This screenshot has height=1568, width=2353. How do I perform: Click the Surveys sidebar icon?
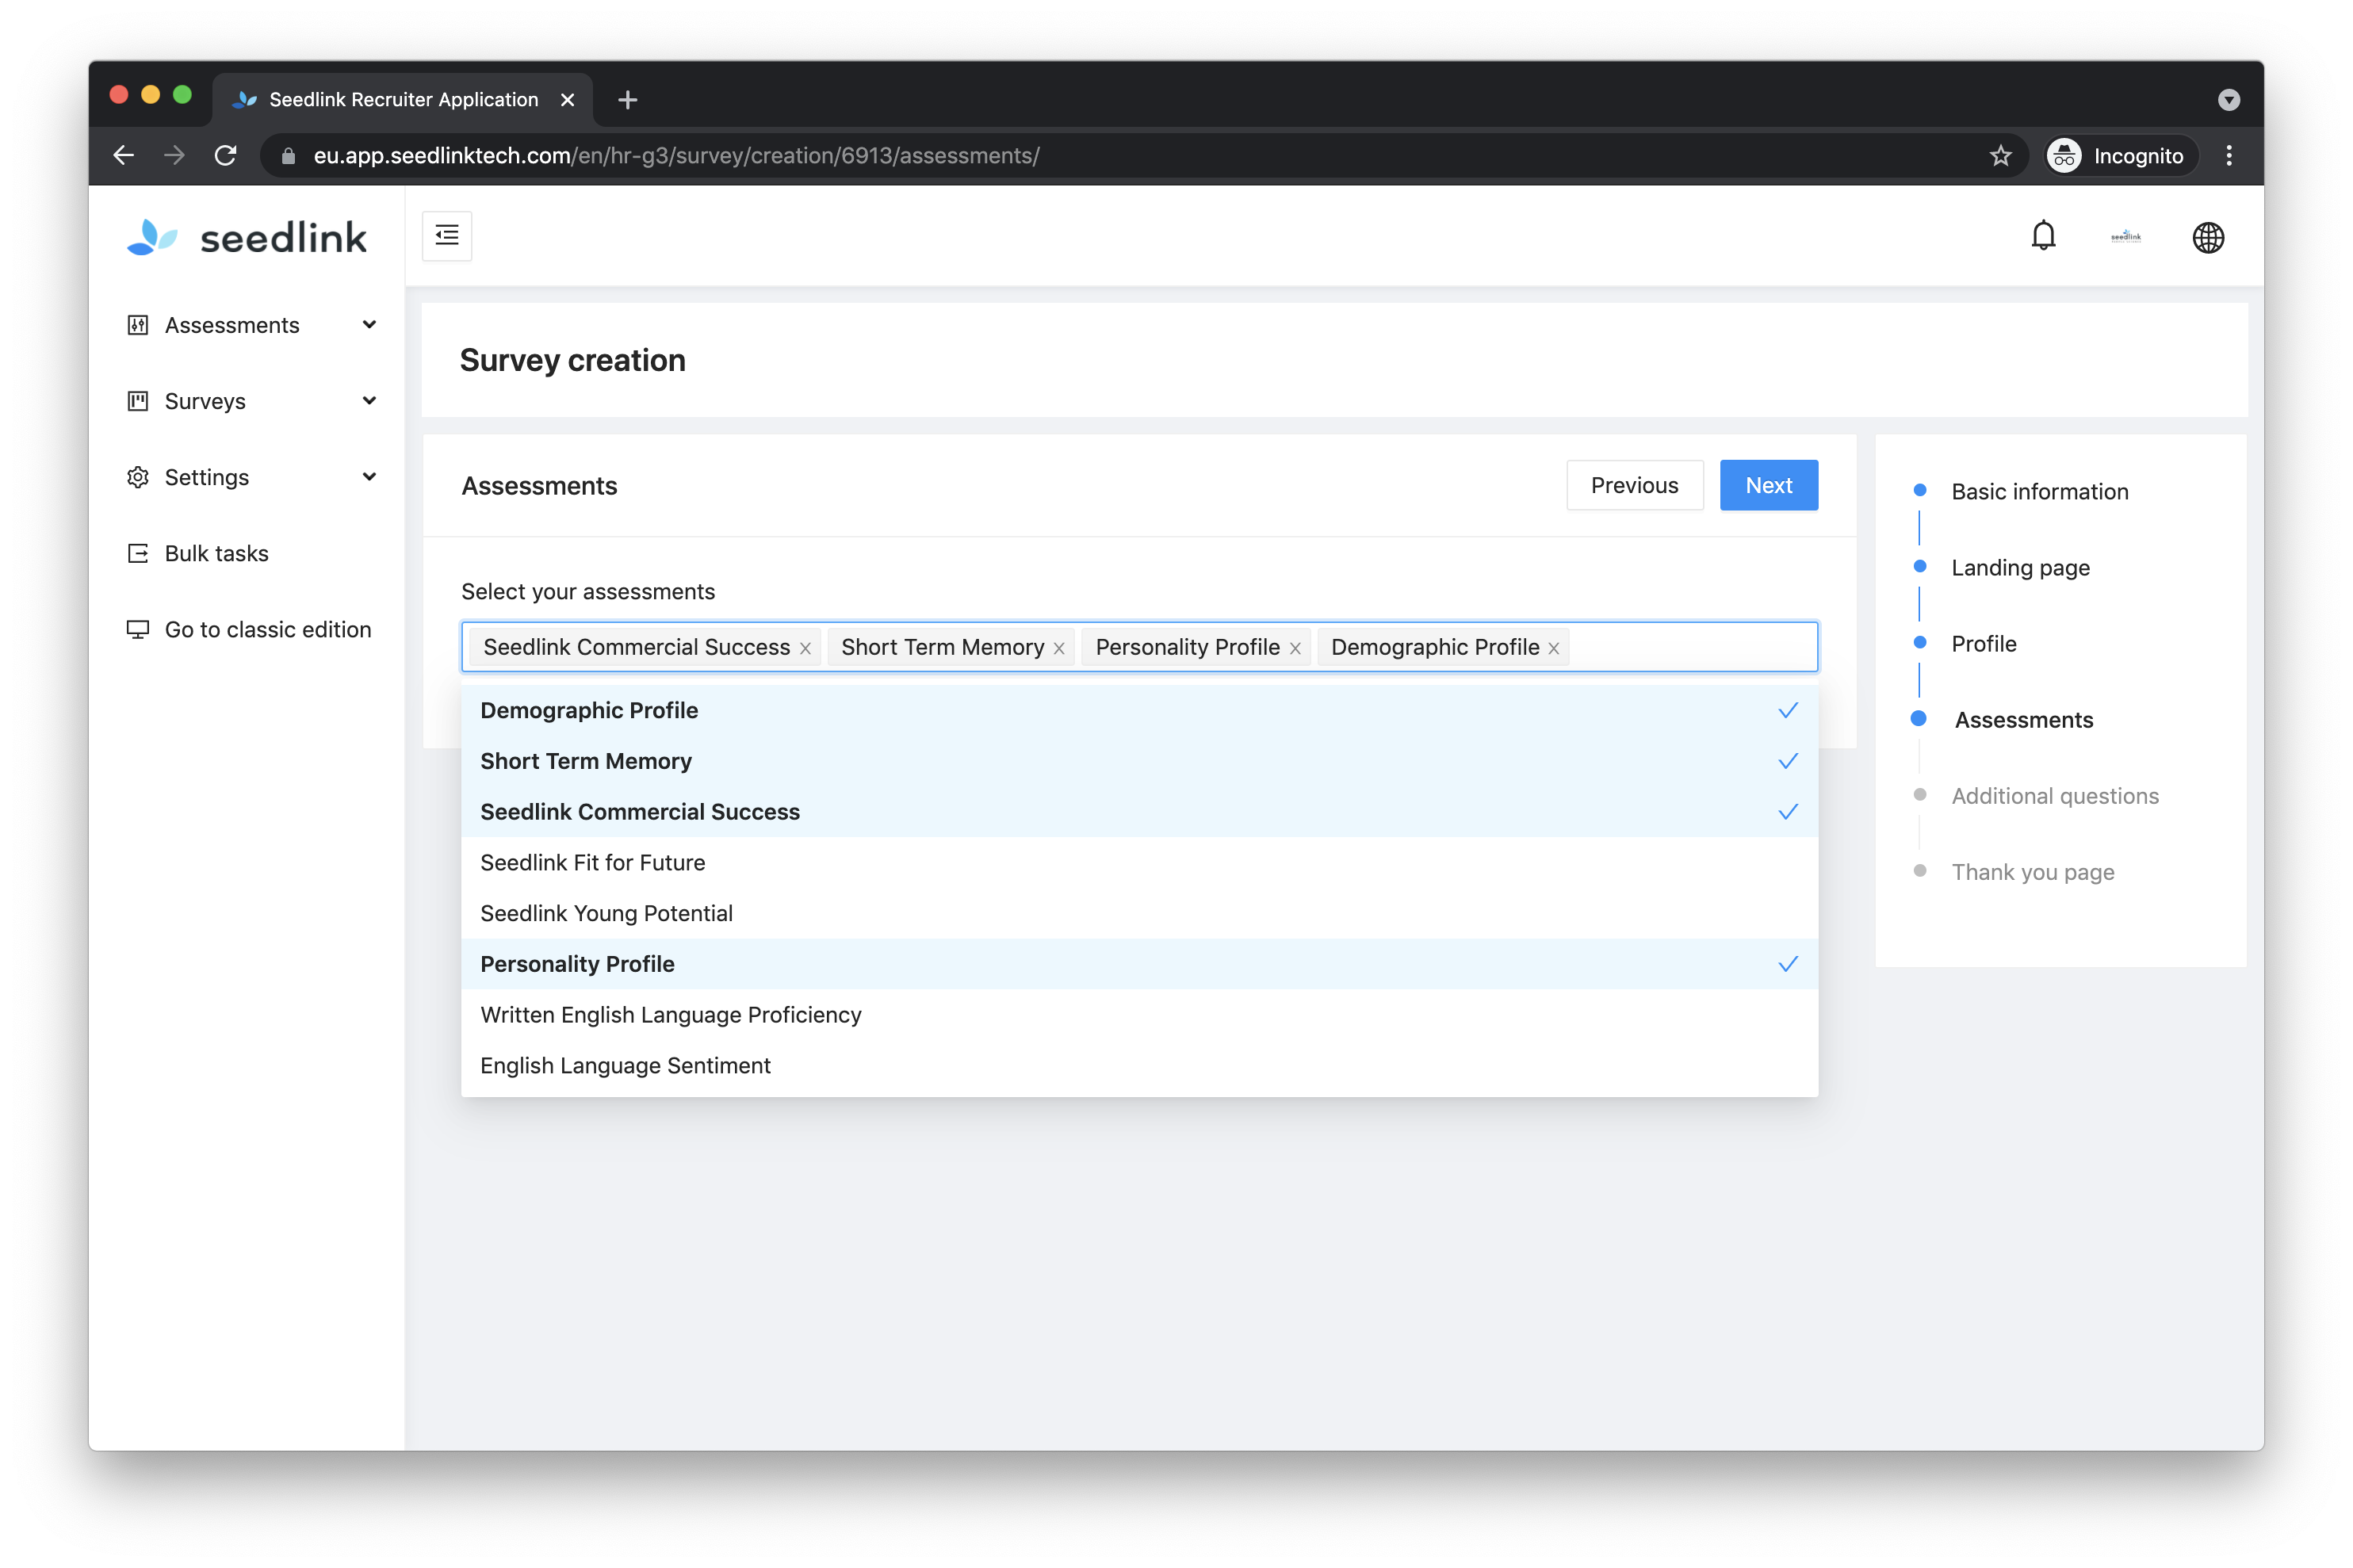coord(138,401)
